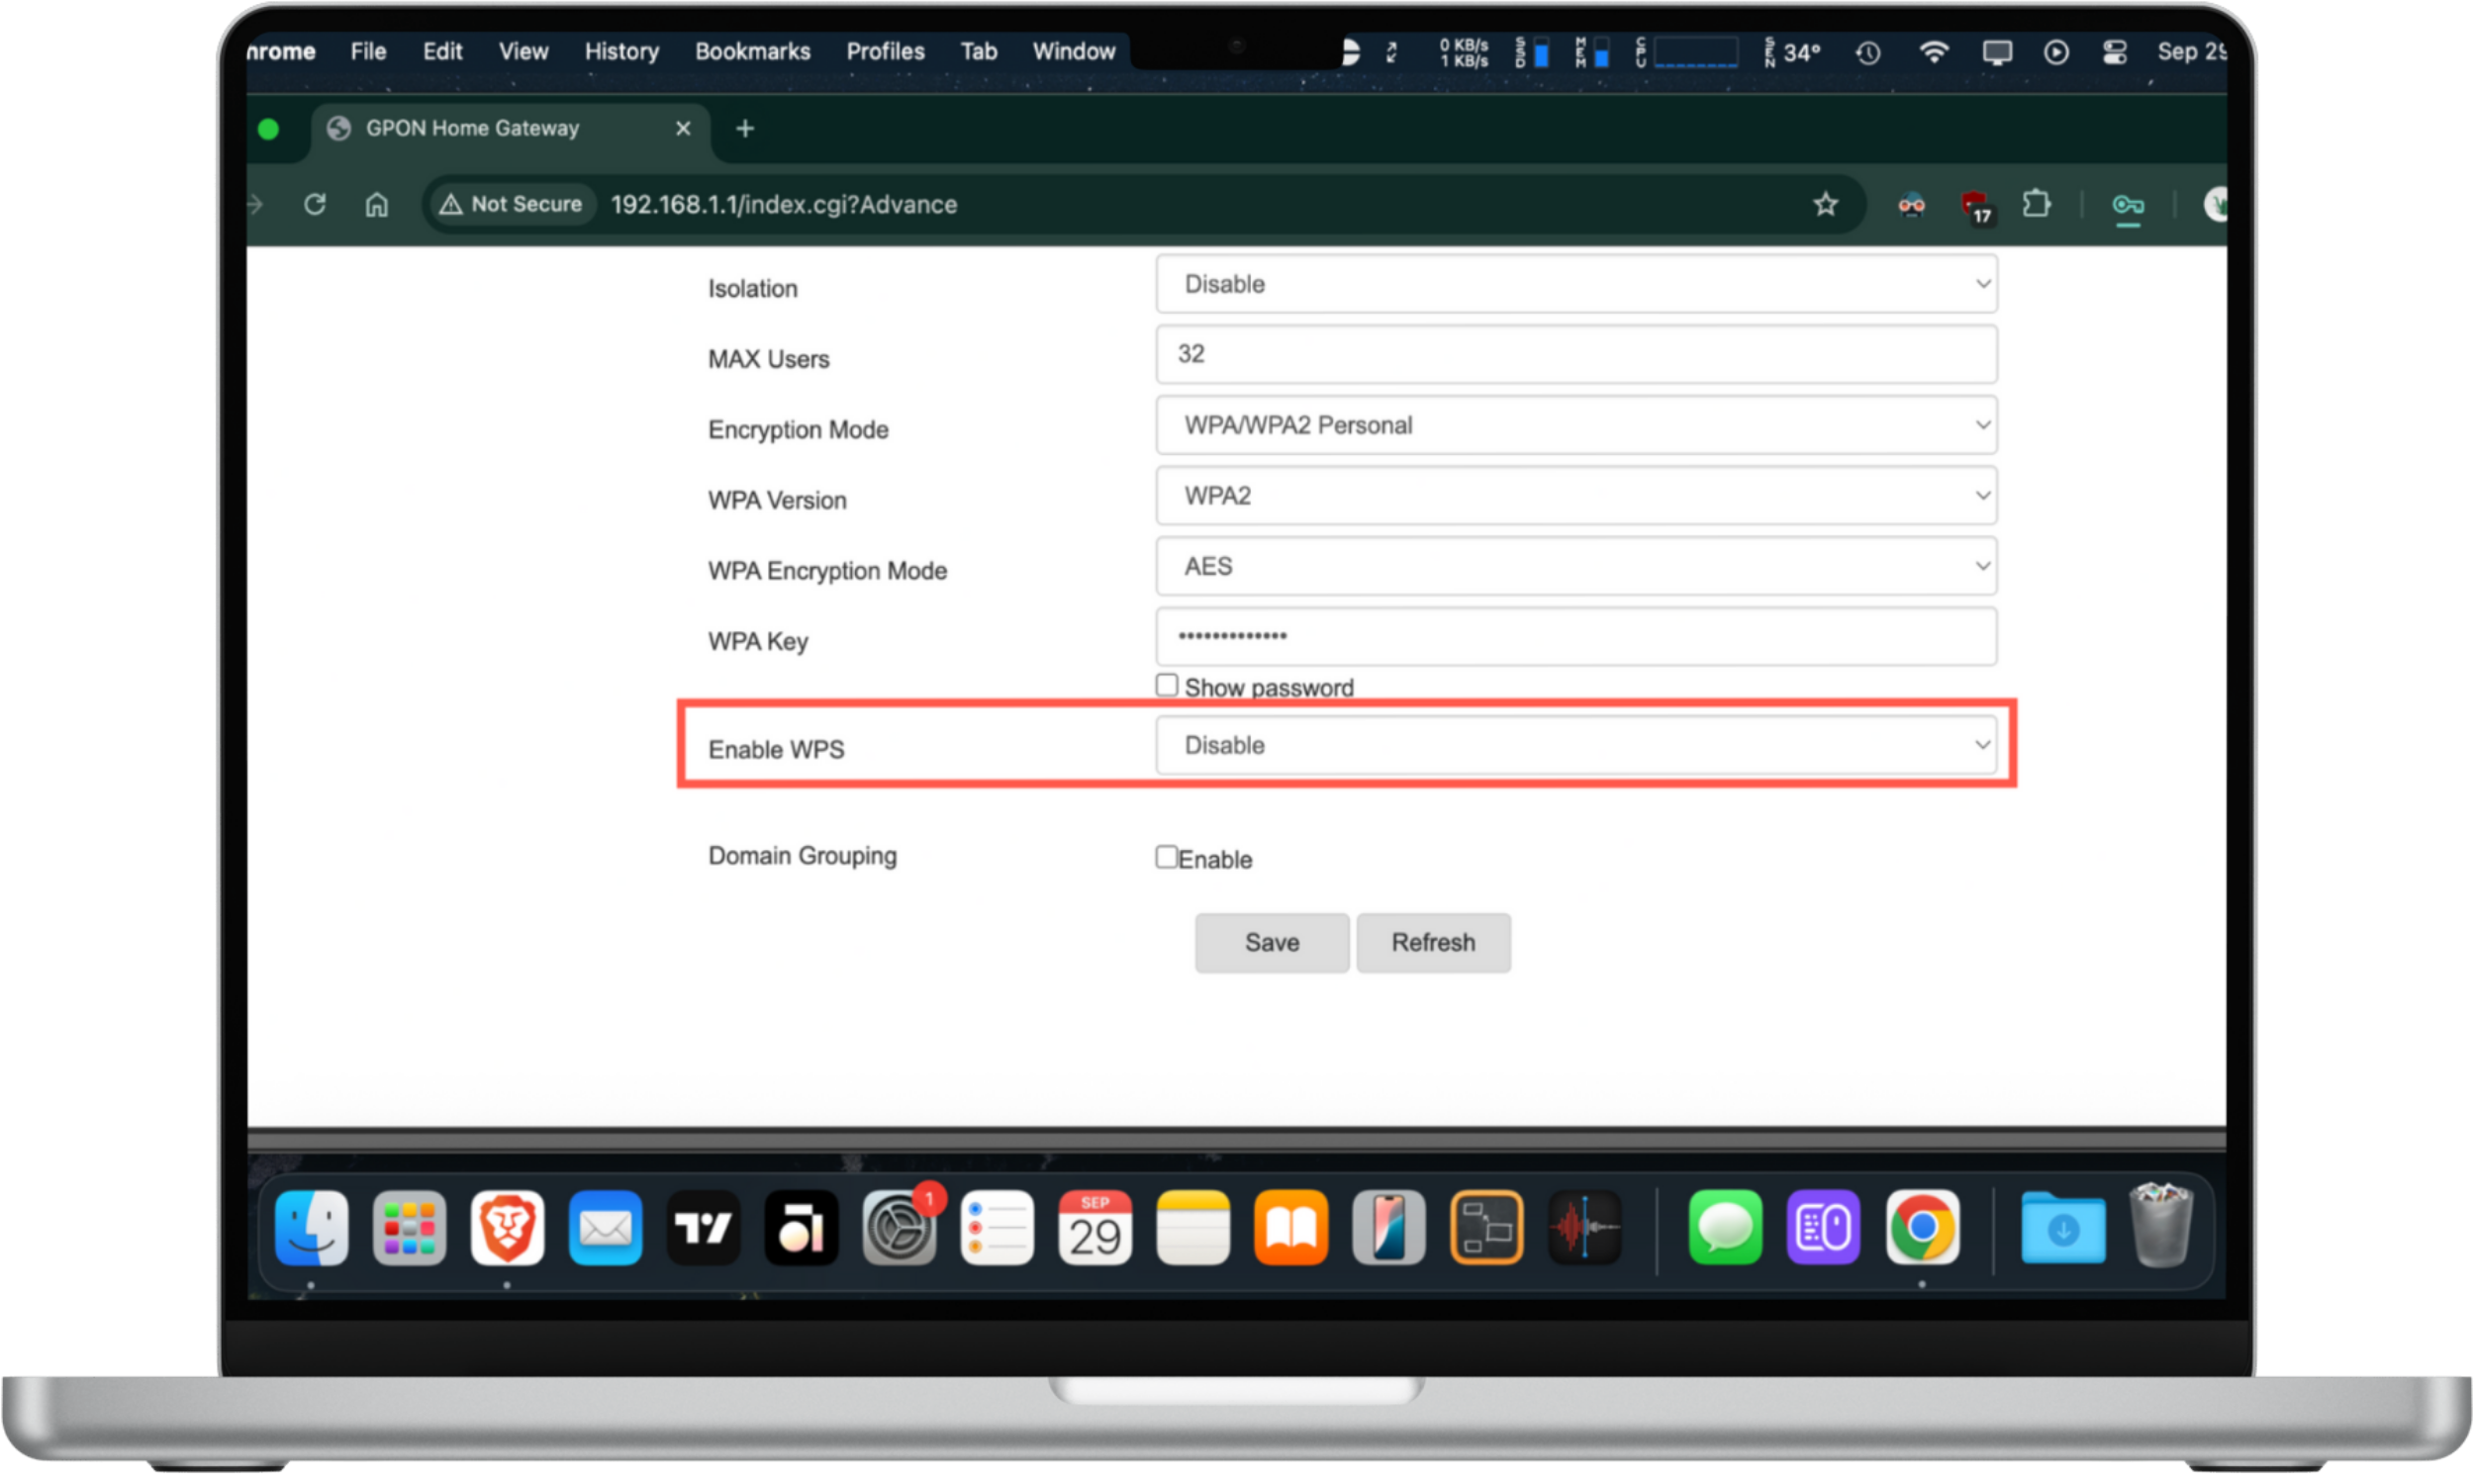Screen dimensions: 2474x1484
Task: Bookmark page with star icon
Action: [1825, 204]
